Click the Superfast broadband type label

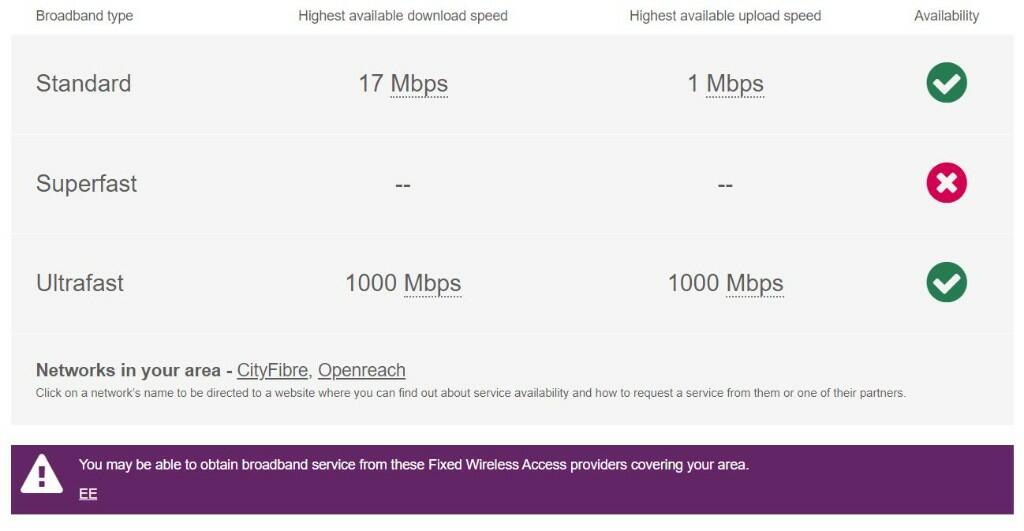point(86,184)
